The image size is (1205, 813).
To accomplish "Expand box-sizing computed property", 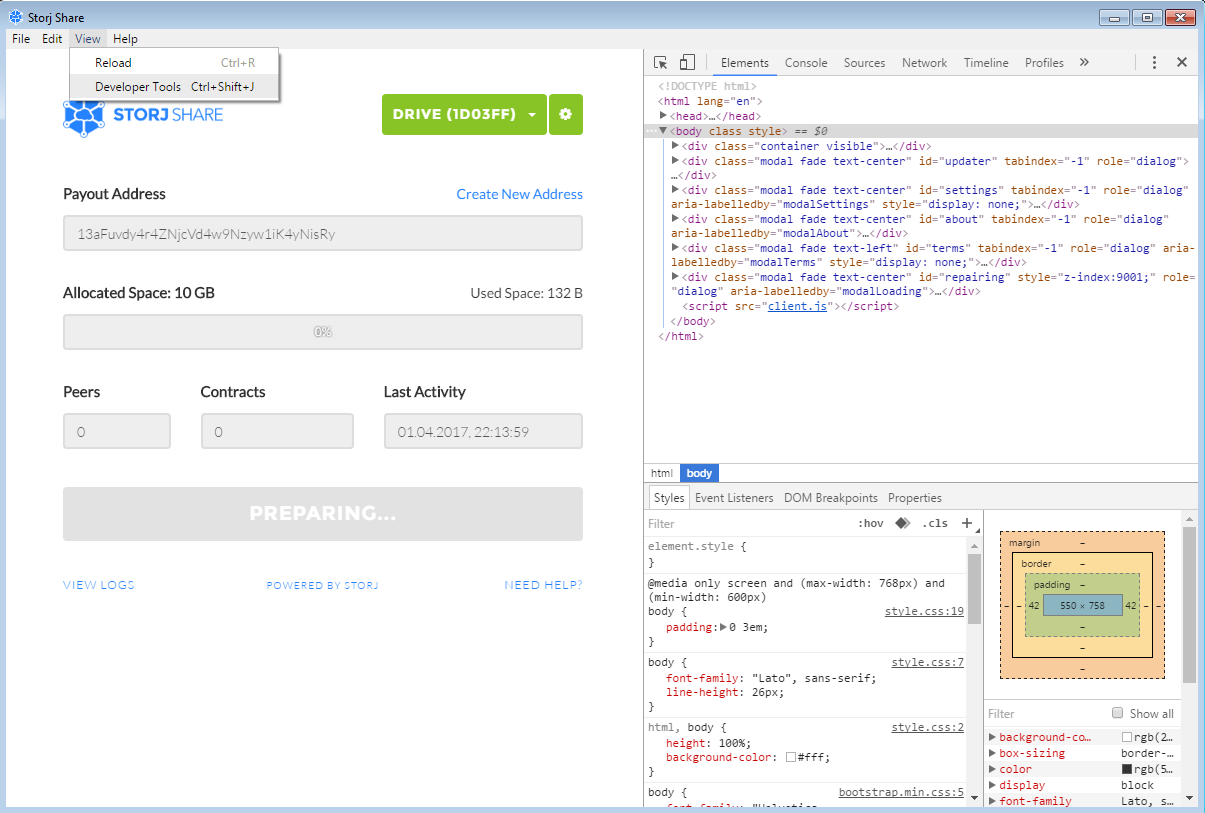I will point(992,753).
